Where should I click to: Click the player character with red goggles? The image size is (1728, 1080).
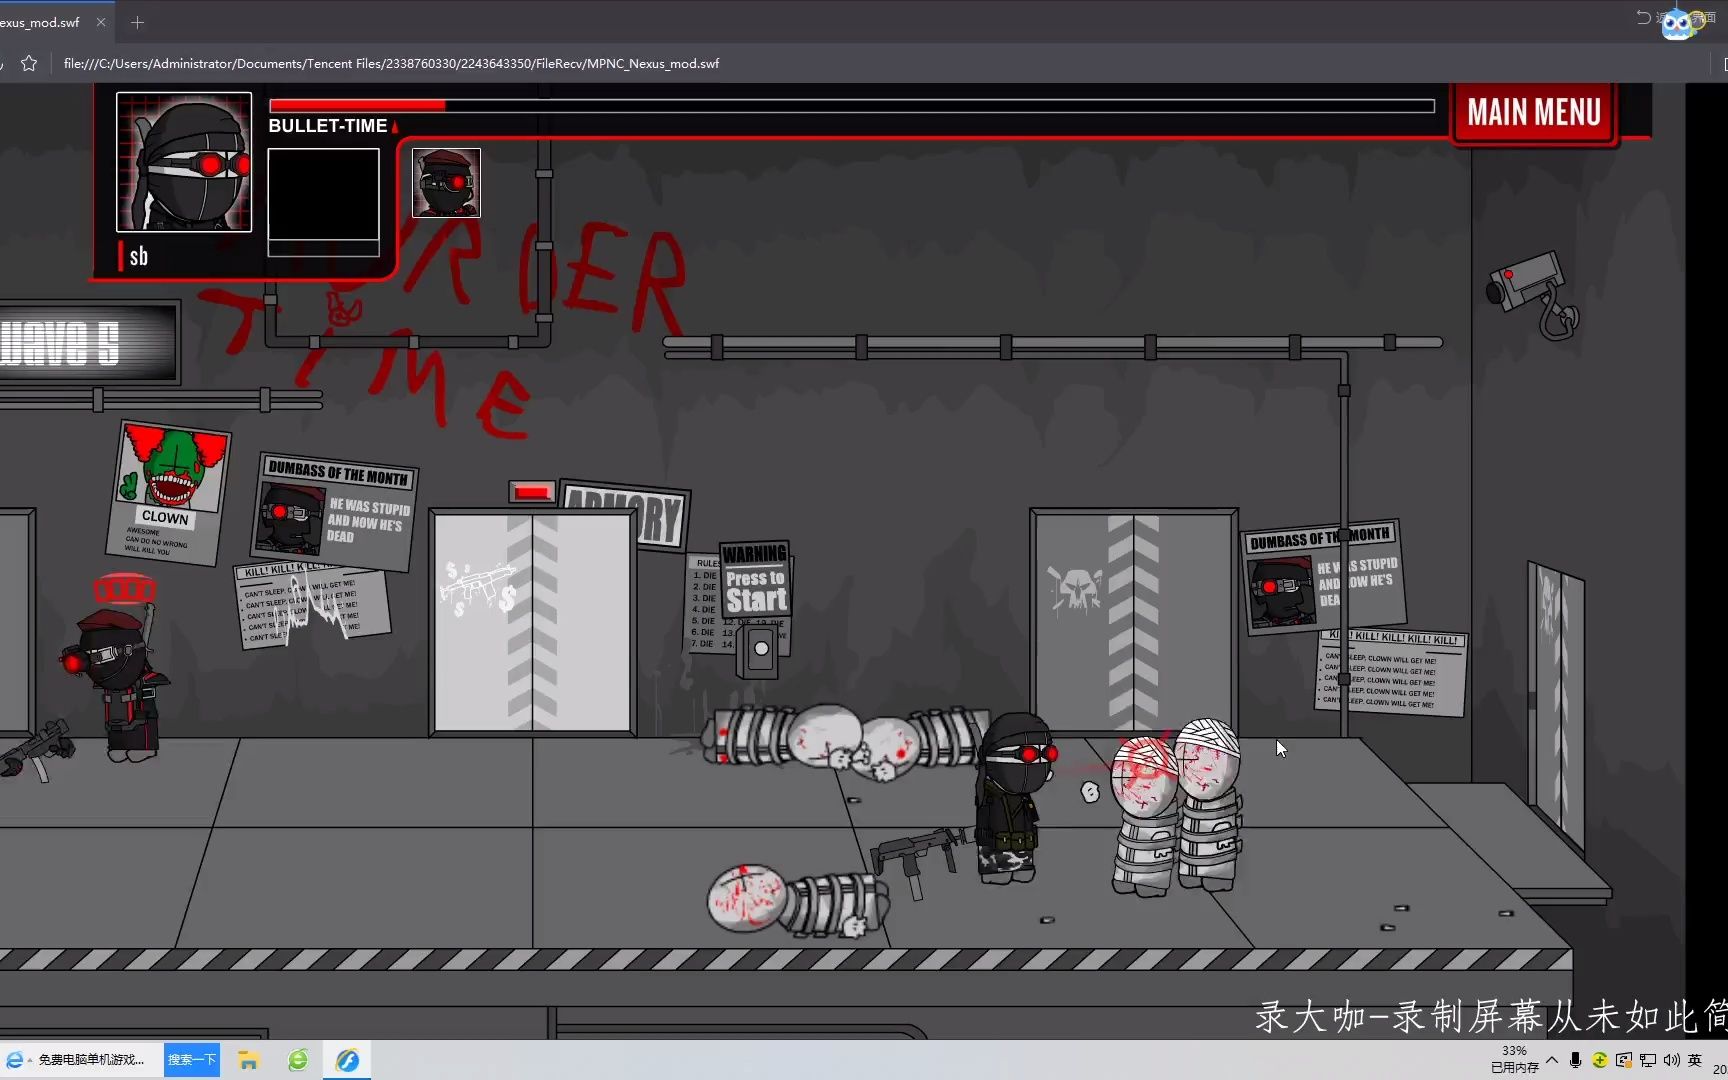click(x=1014, y=798)
